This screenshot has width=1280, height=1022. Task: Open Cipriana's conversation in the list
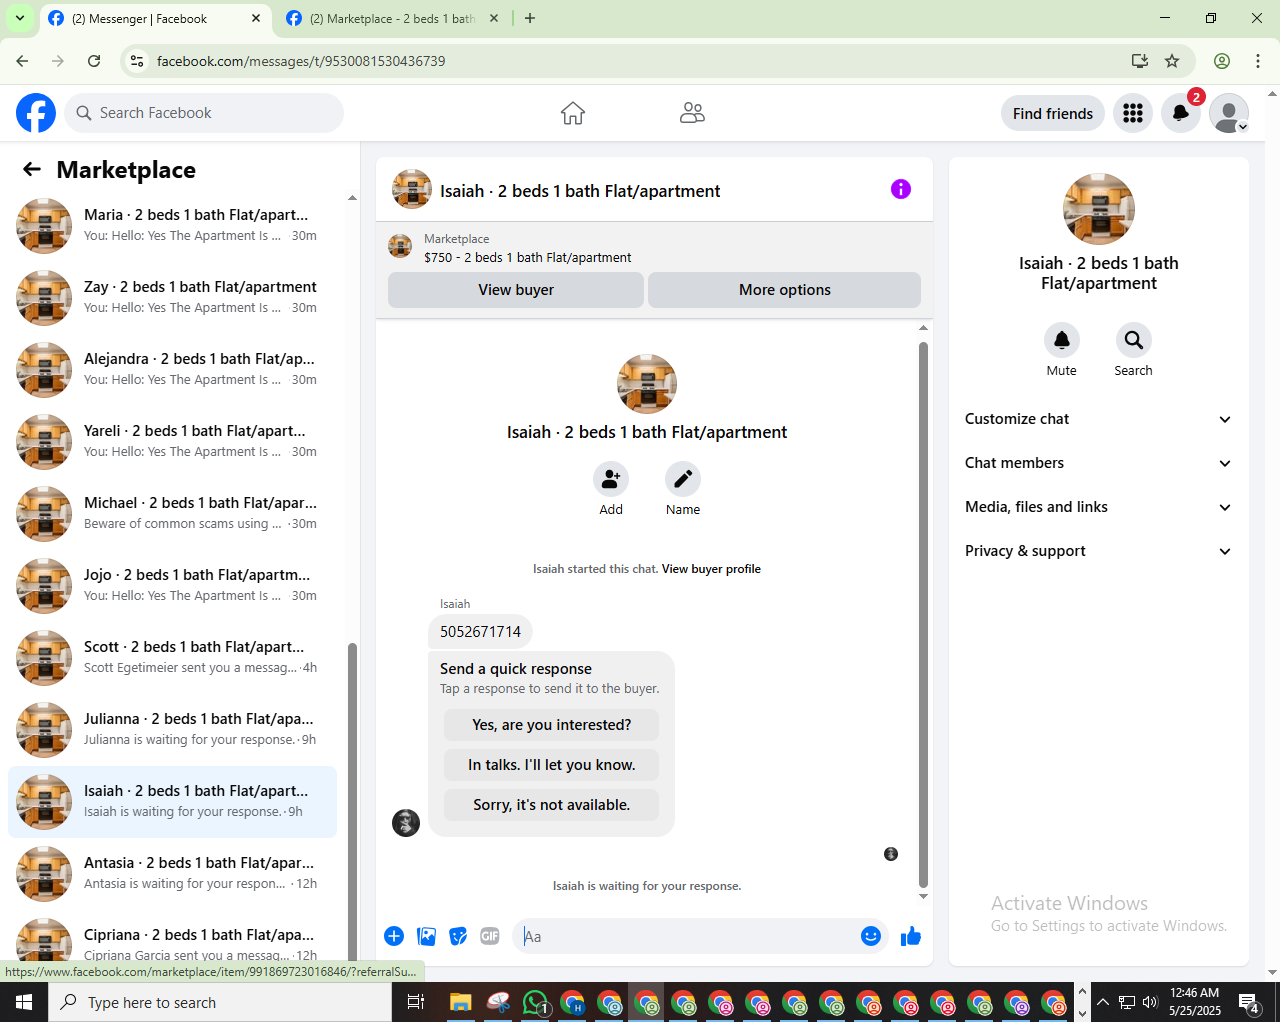(x=172, y=936)
